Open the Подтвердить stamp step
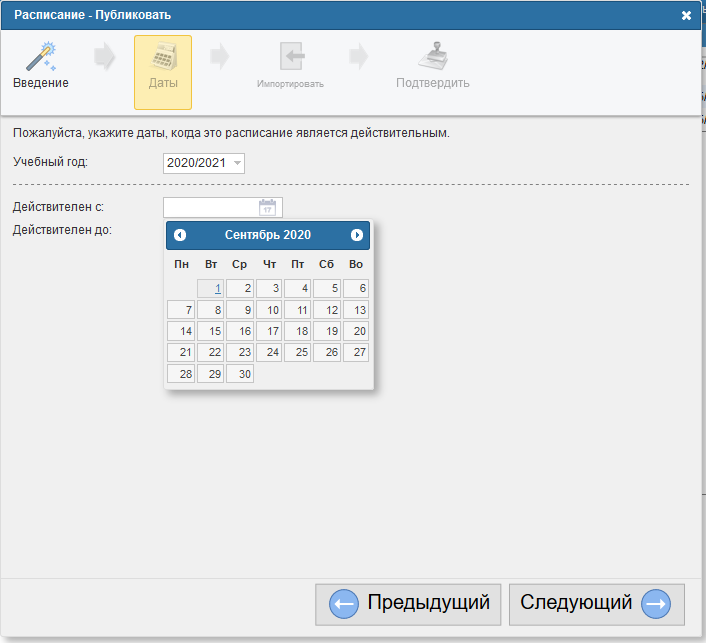 click(x=432, y=65)
